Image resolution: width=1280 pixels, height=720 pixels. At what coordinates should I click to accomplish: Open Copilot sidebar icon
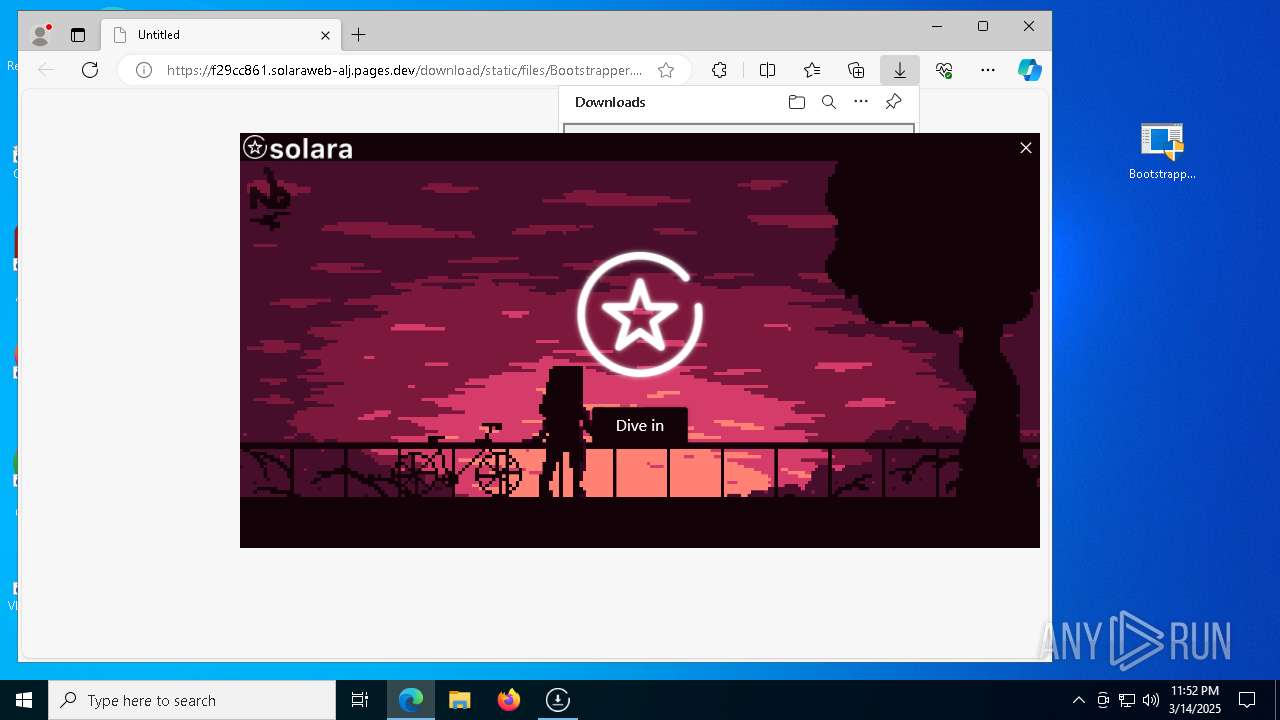pyautogui.click(x=1030, y=70)
